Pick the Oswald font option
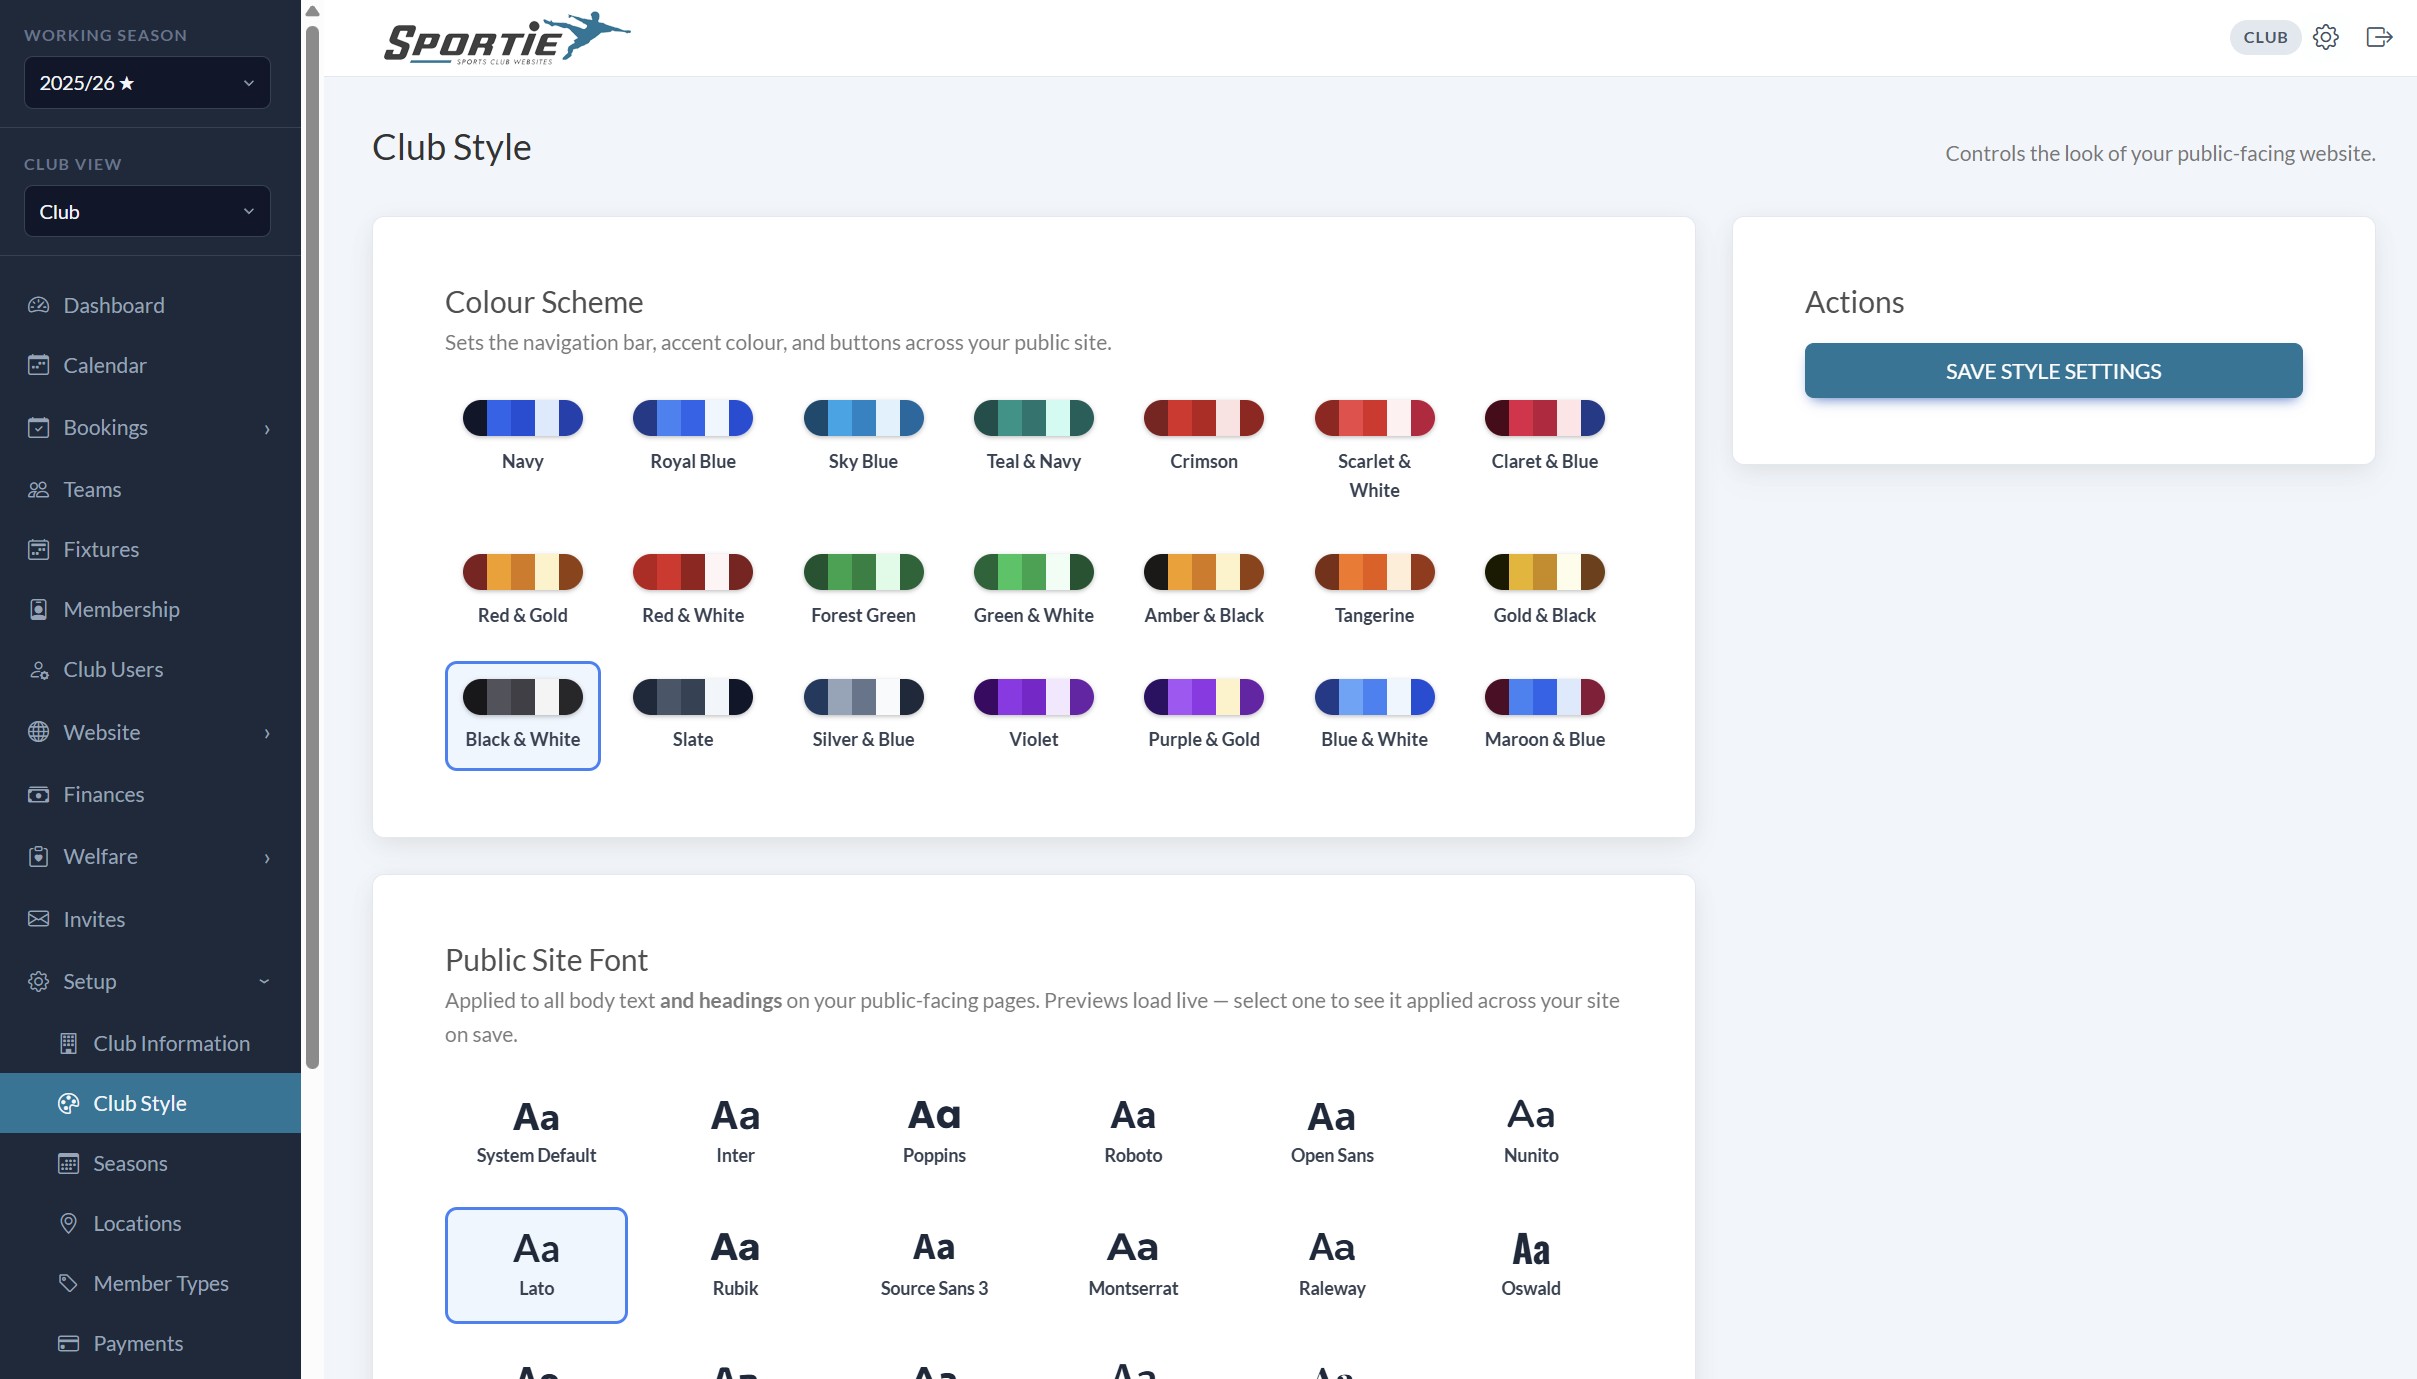Image resolution: width=2417 pixels, height=1379 pixels. point(1531,1265)
